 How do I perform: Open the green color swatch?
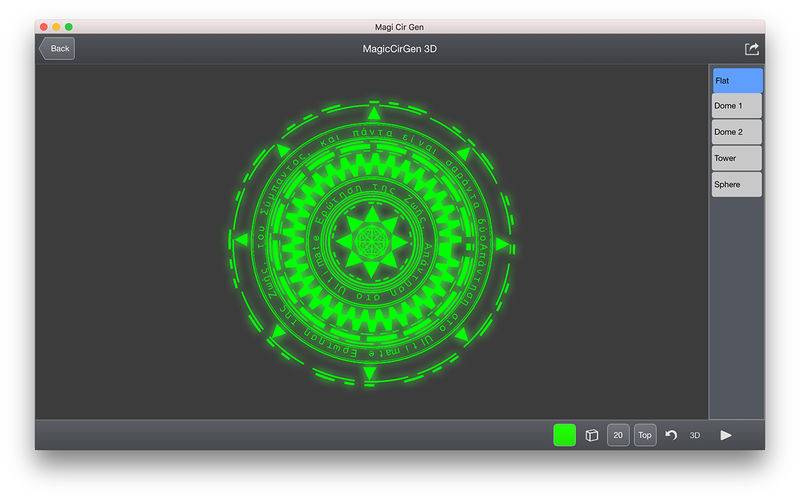pyautogui.click(x=565, y=435)
